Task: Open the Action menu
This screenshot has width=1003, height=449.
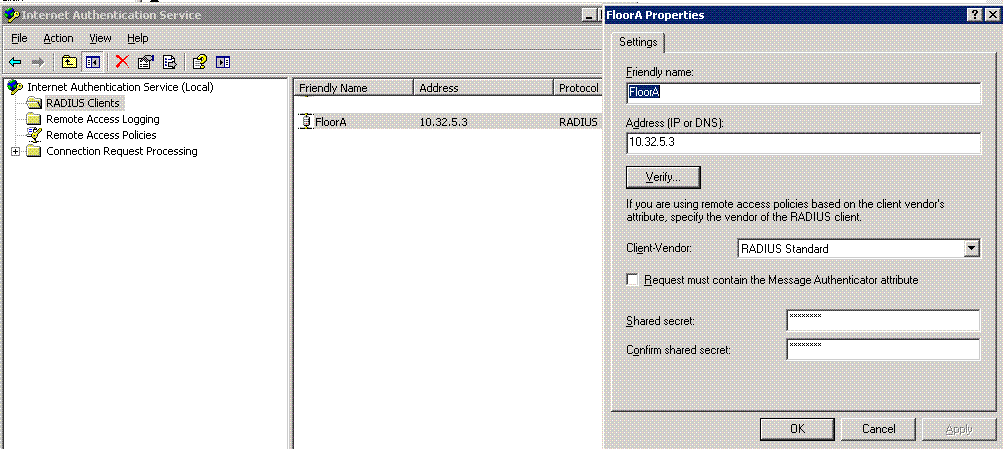Action: (58, 38)
